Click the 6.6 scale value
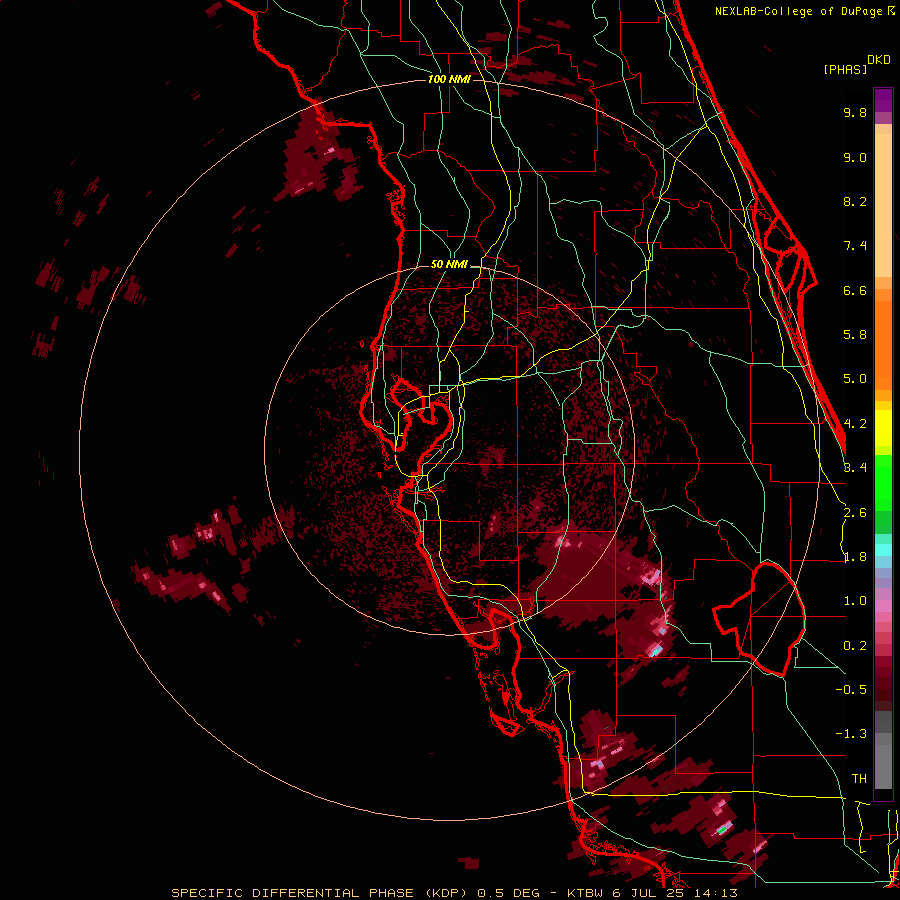 tap(855, 290)
